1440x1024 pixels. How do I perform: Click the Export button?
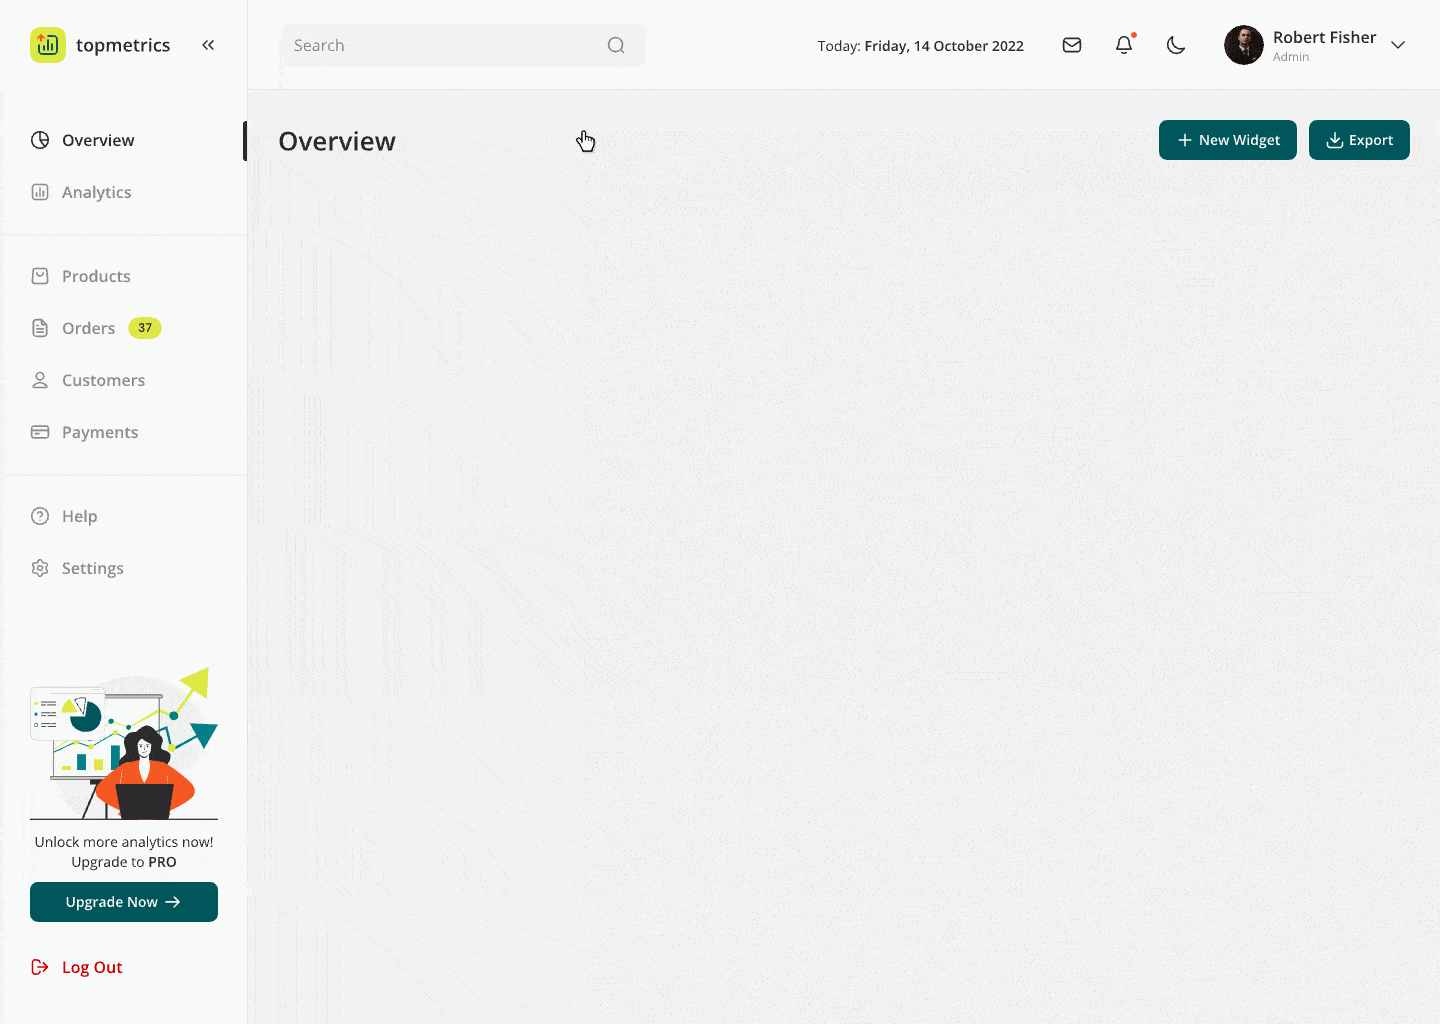click(x=1359, y=140)
